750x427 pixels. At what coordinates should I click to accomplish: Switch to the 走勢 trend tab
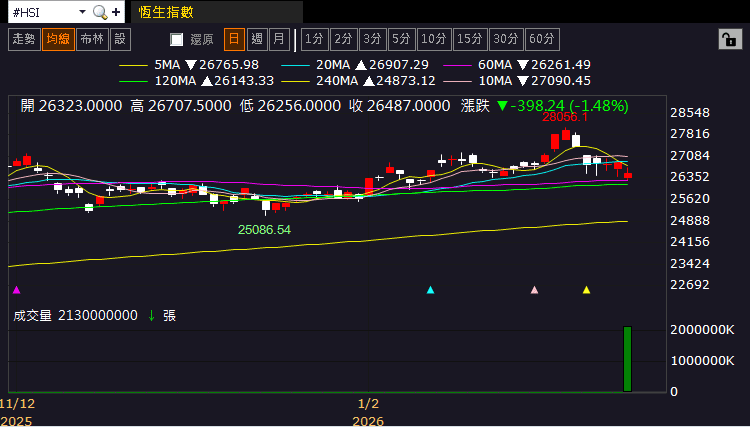click(x=23, y=39)
